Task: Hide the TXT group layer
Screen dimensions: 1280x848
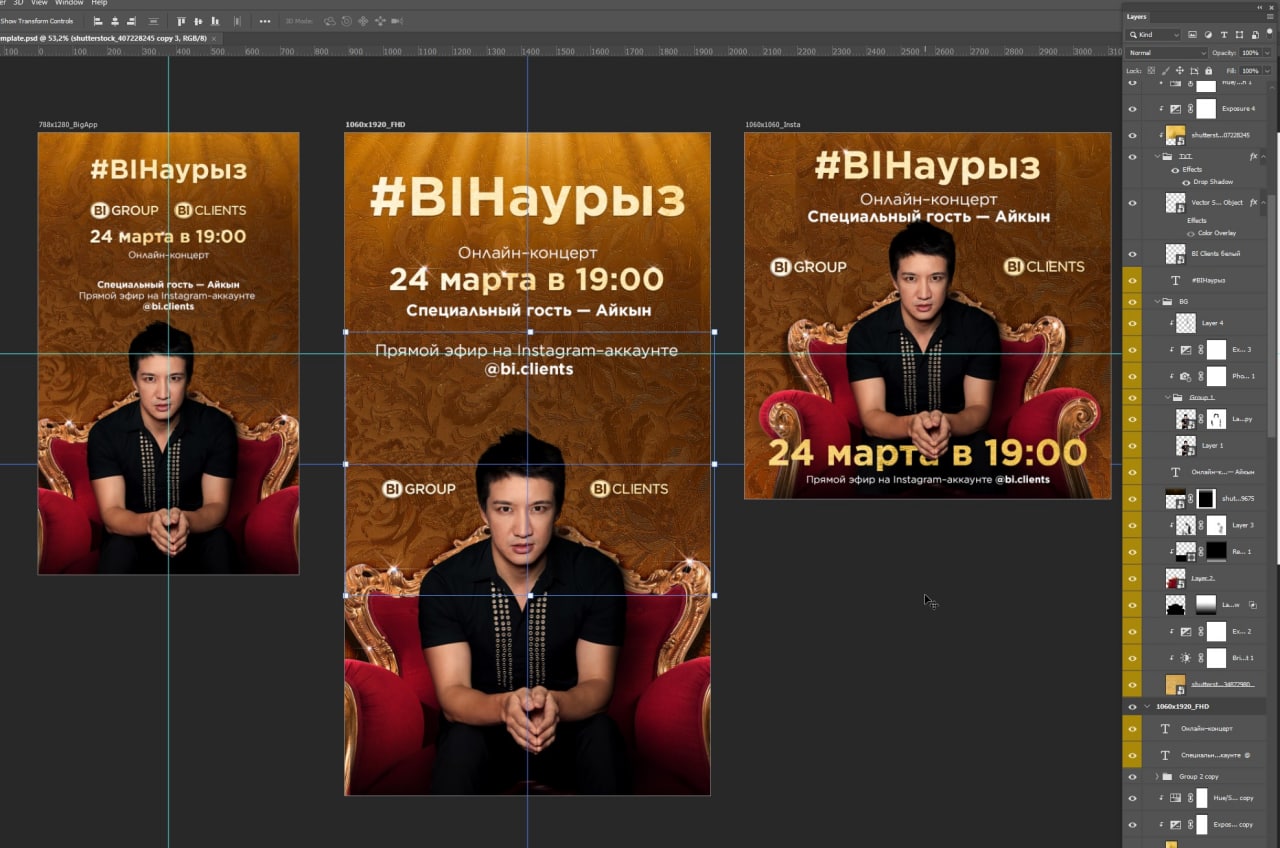Action: tap(1132, 157)
